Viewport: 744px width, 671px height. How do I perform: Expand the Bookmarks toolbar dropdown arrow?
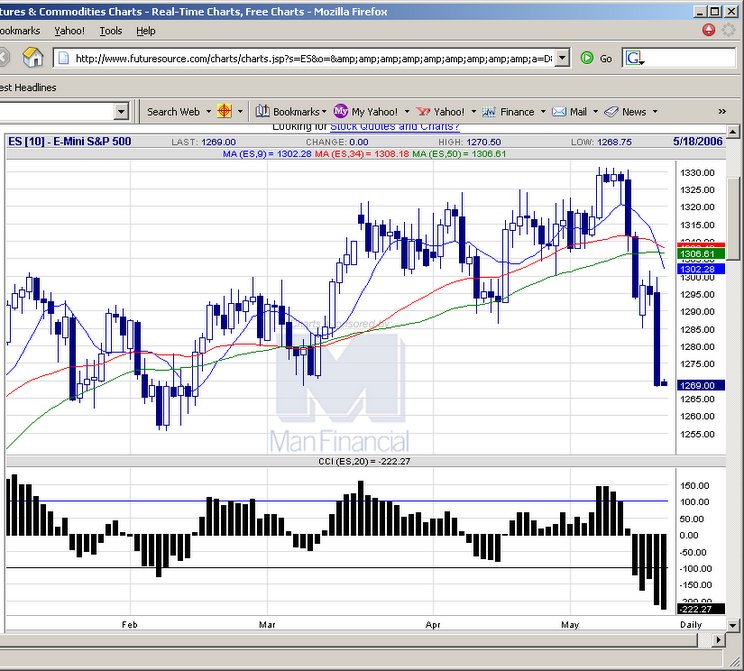[x=324, y=112]
